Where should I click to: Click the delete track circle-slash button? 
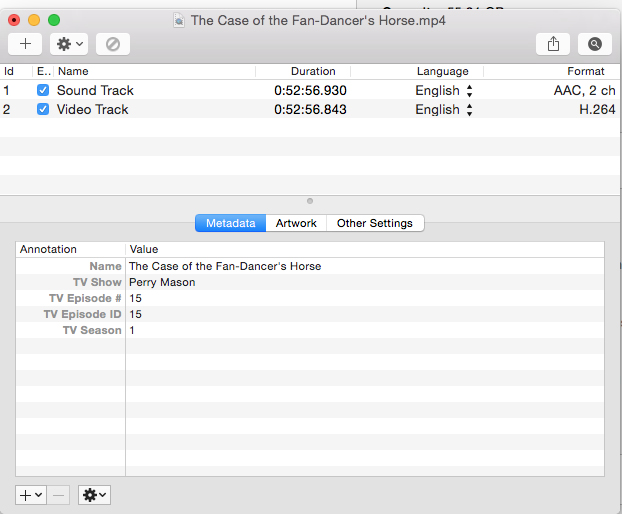click(x=113, y=44)
